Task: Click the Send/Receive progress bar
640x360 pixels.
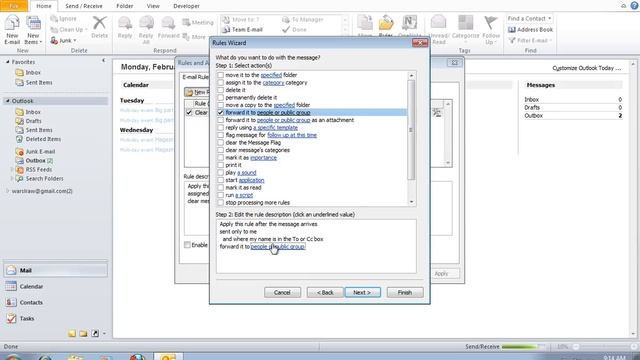Action: tap(522, 347)
